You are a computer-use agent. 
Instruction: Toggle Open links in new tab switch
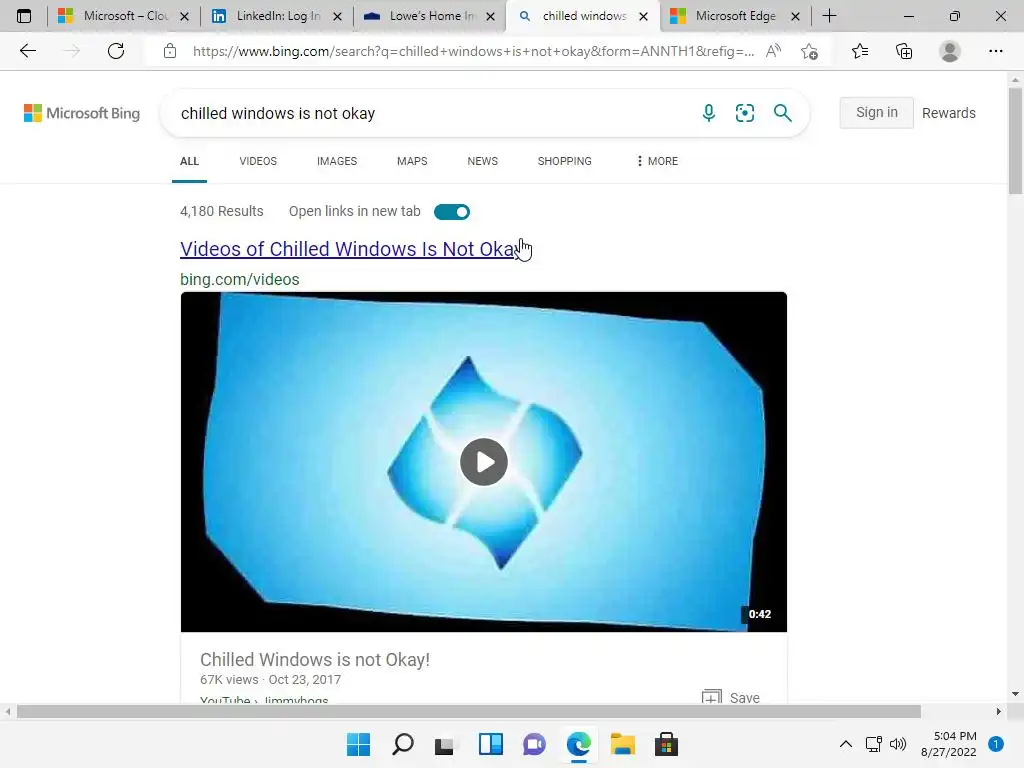(x=452, y=212)
